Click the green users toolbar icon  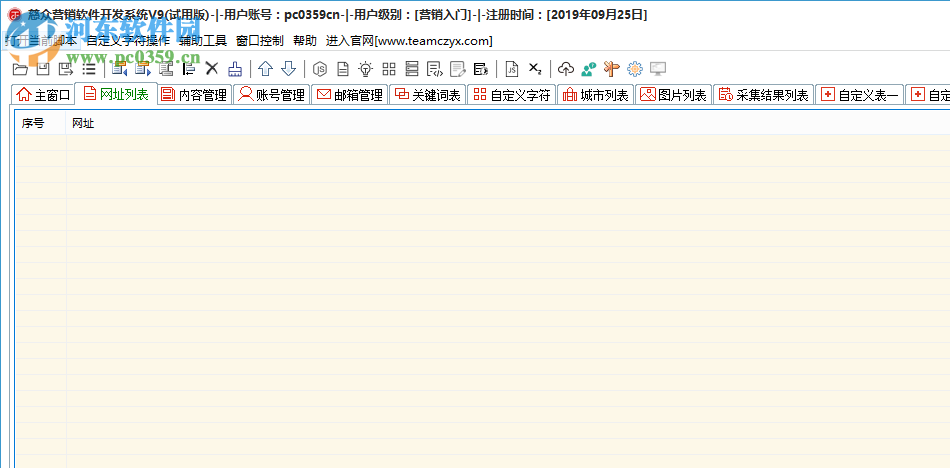coord(588,69)
